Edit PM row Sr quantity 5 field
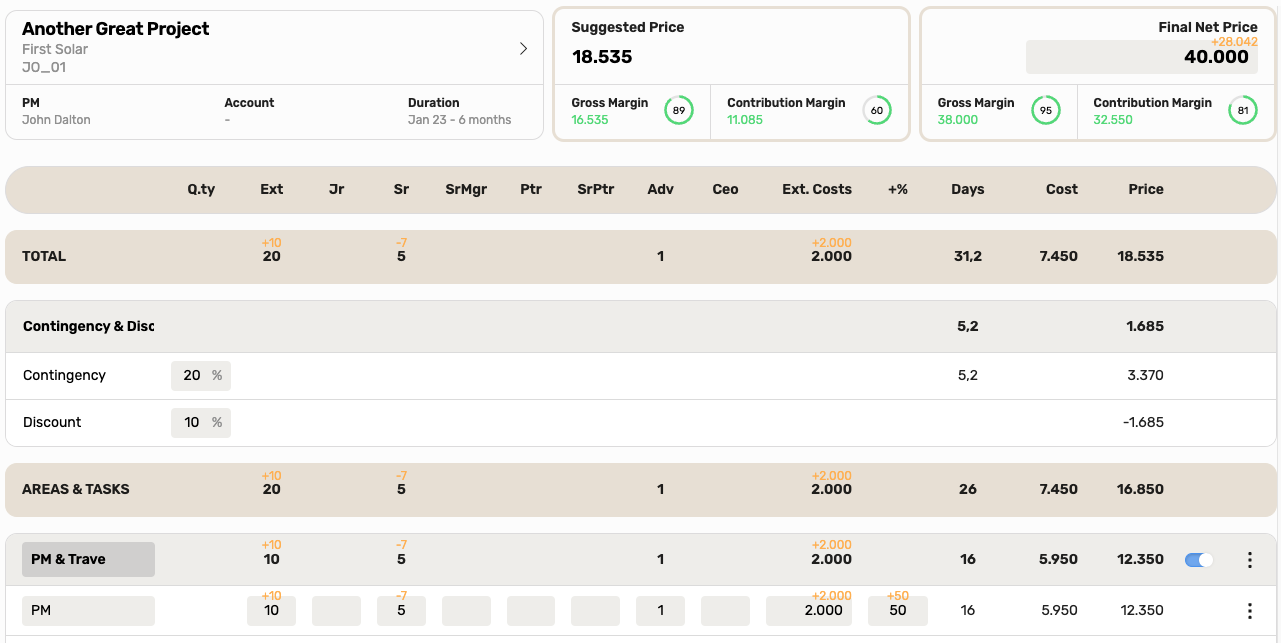 click(401, 611)
